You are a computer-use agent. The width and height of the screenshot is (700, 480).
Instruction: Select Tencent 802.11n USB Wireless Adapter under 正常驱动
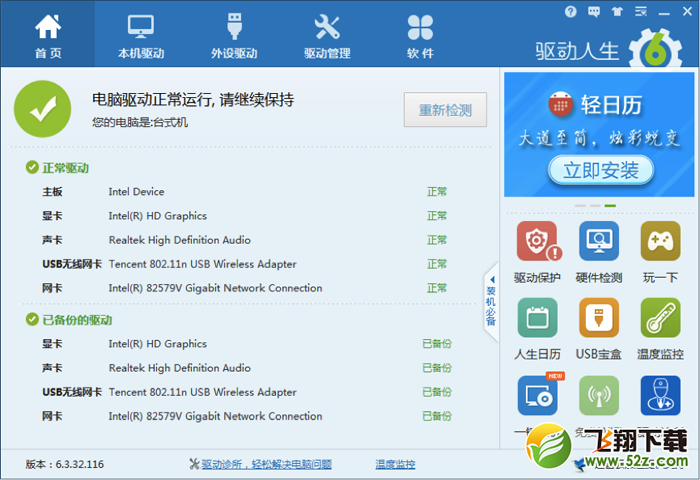point(245,264)
